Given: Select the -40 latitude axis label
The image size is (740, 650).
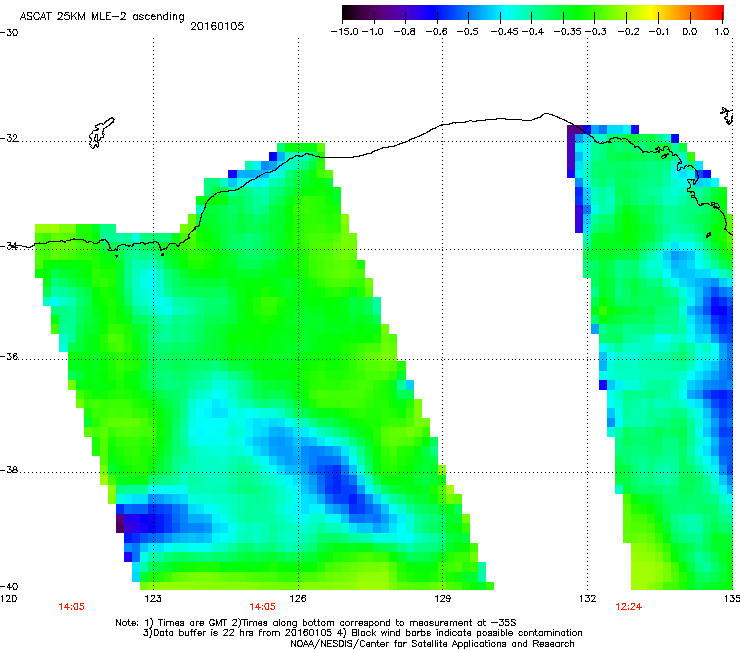Looking at the screenshot, I should click(9, 586).
